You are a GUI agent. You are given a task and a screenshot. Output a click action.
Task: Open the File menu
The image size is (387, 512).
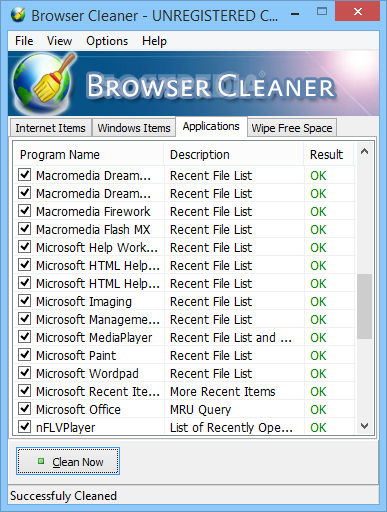24,41
